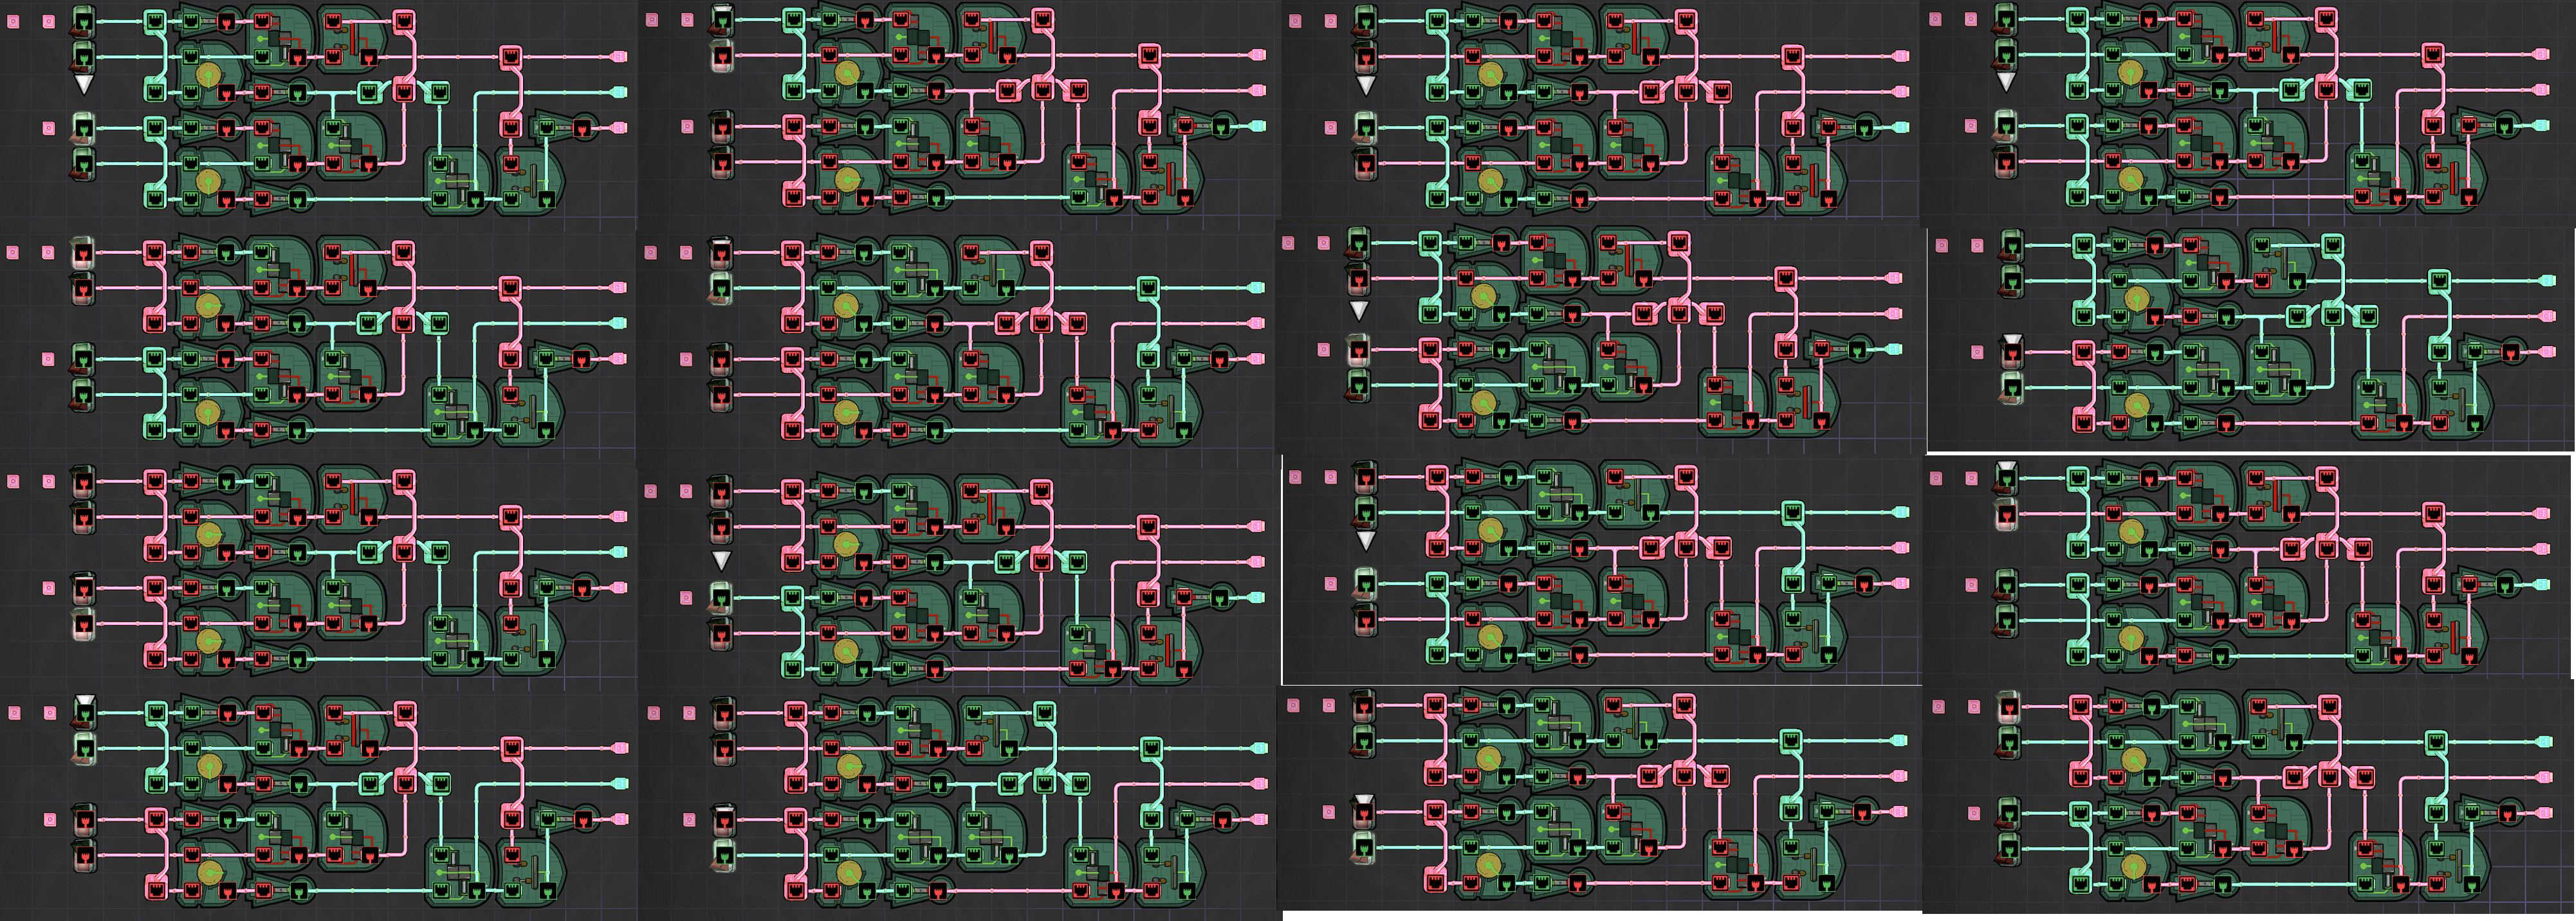Click upper yellow dial gate in top-left circuit

point(208,74)
